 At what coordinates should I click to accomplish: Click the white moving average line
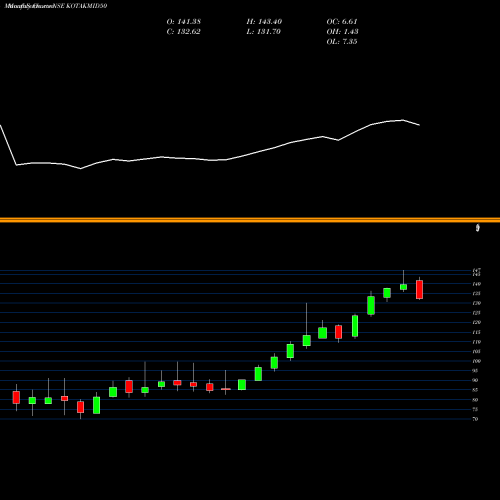(x=210, y=160)
